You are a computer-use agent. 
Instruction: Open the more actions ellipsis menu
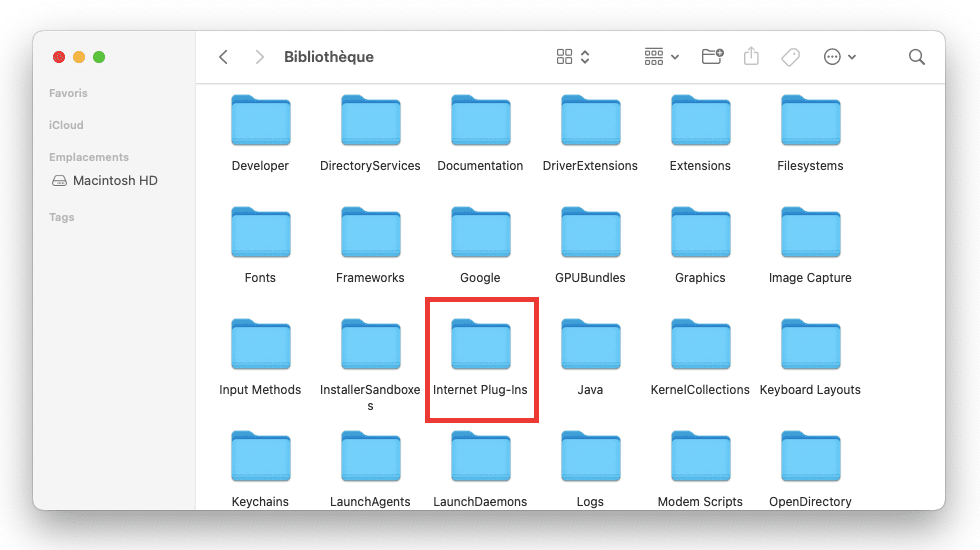[x=839, y=57]
